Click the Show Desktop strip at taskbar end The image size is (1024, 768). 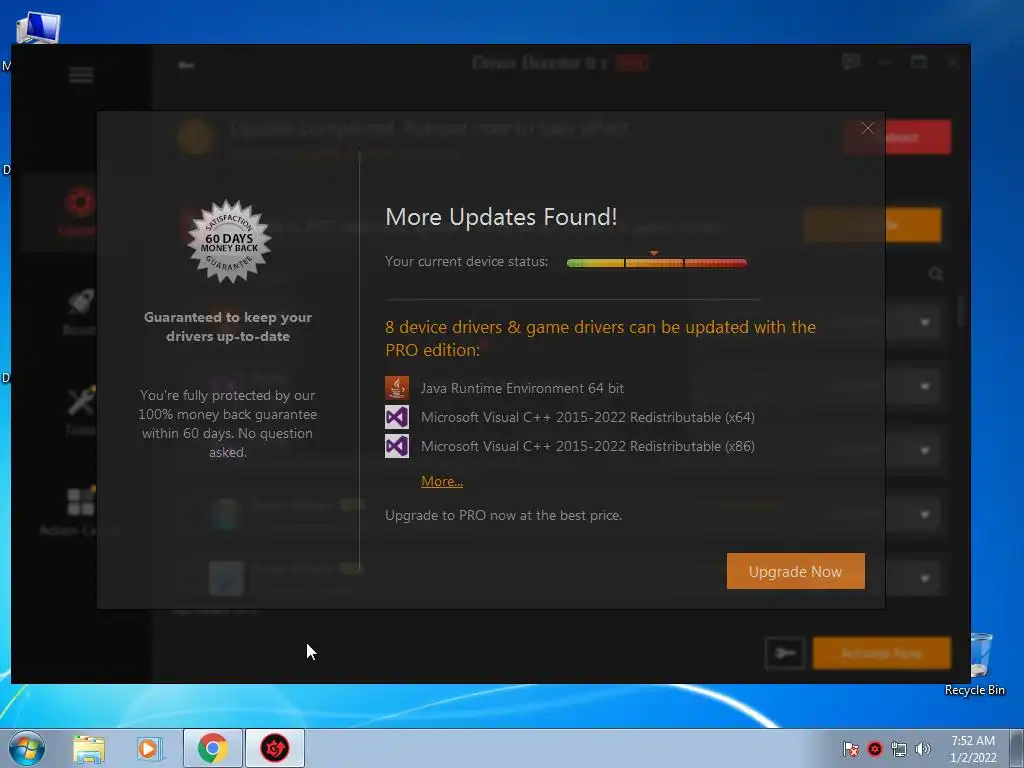(x=1017, y=748)
